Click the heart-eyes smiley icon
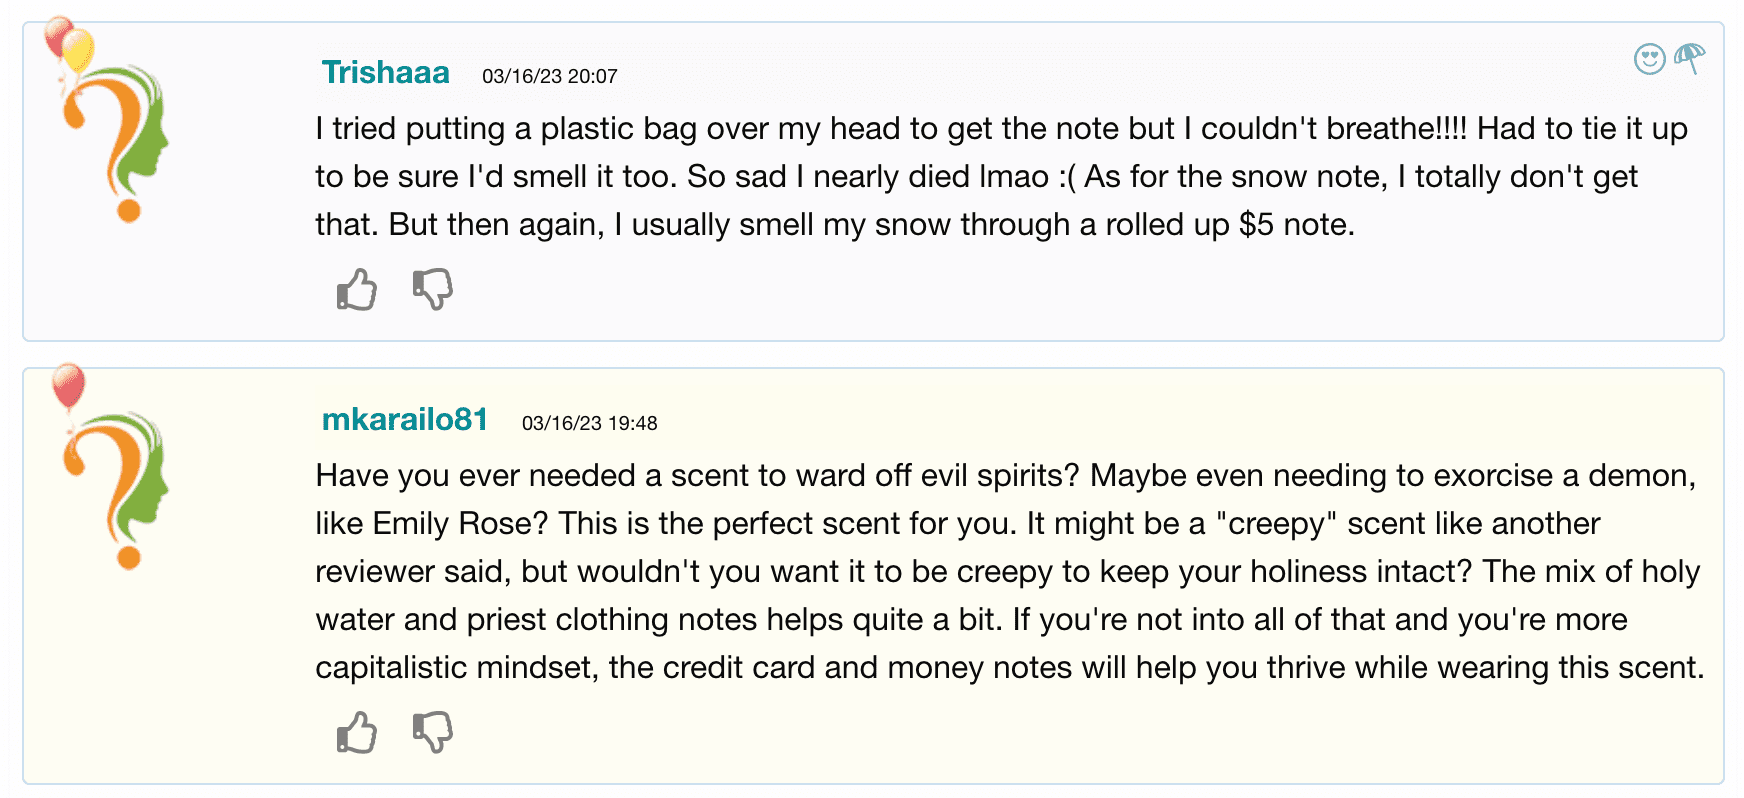 pyautogui.click(x=1649, y=59)
